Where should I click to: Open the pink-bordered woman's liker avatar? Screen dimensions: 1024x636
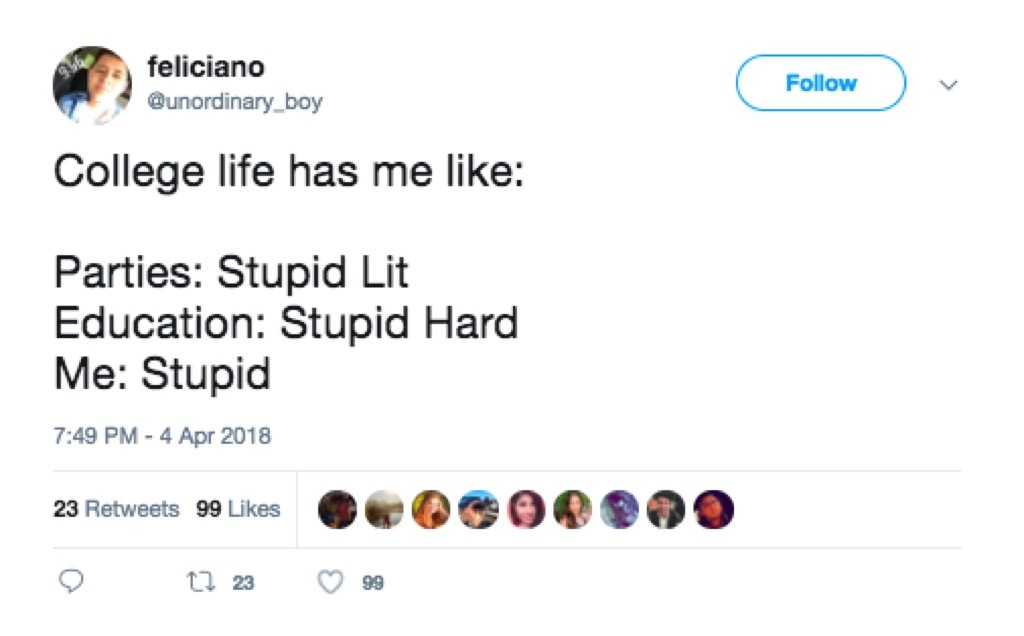pos(525,509)
